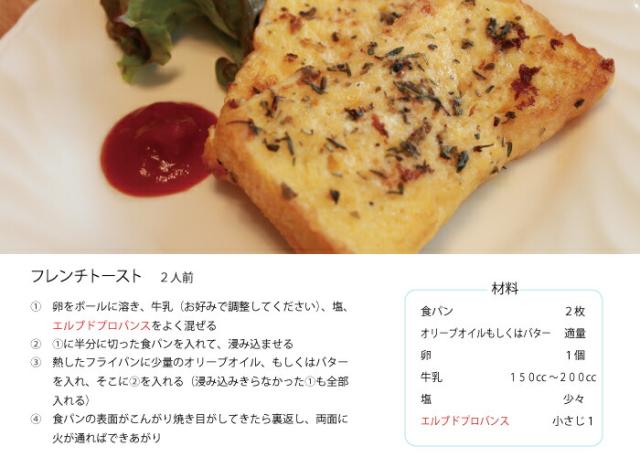This screenshot has width=640, height=457.
Task: Click the red エルブドプロバンス ingredient in 材料 list
Action: [465, 421]
